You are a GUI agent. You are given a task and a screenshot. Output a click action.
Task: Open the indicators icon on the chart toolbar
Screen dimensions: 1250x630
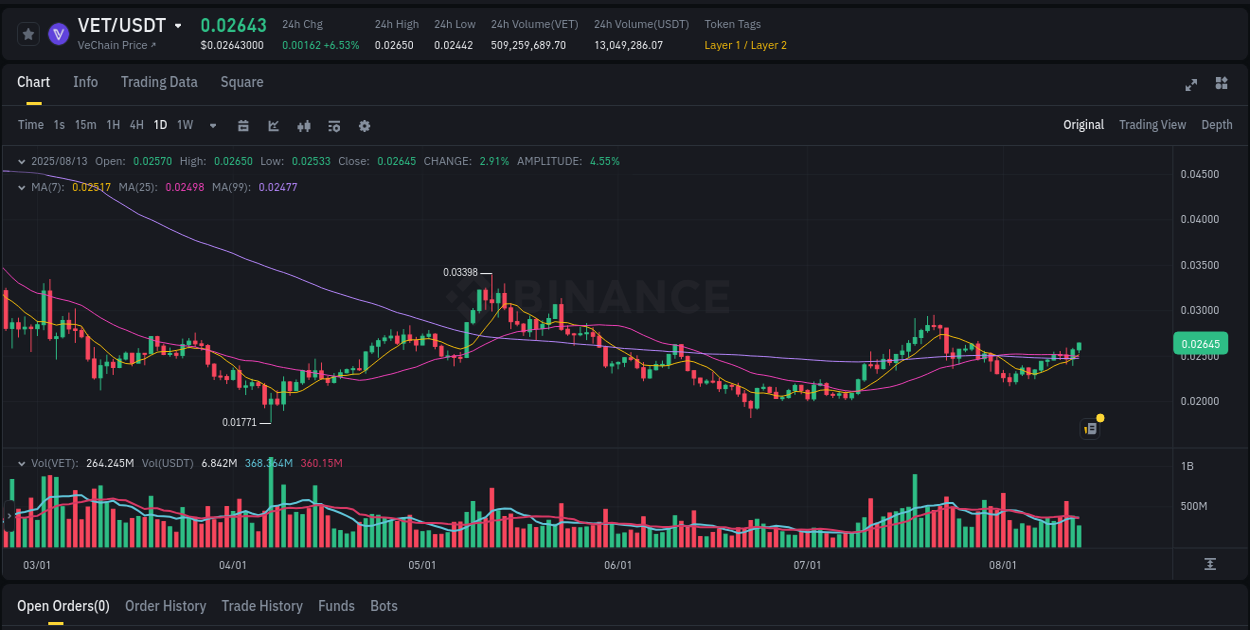(x=304, y=126)
